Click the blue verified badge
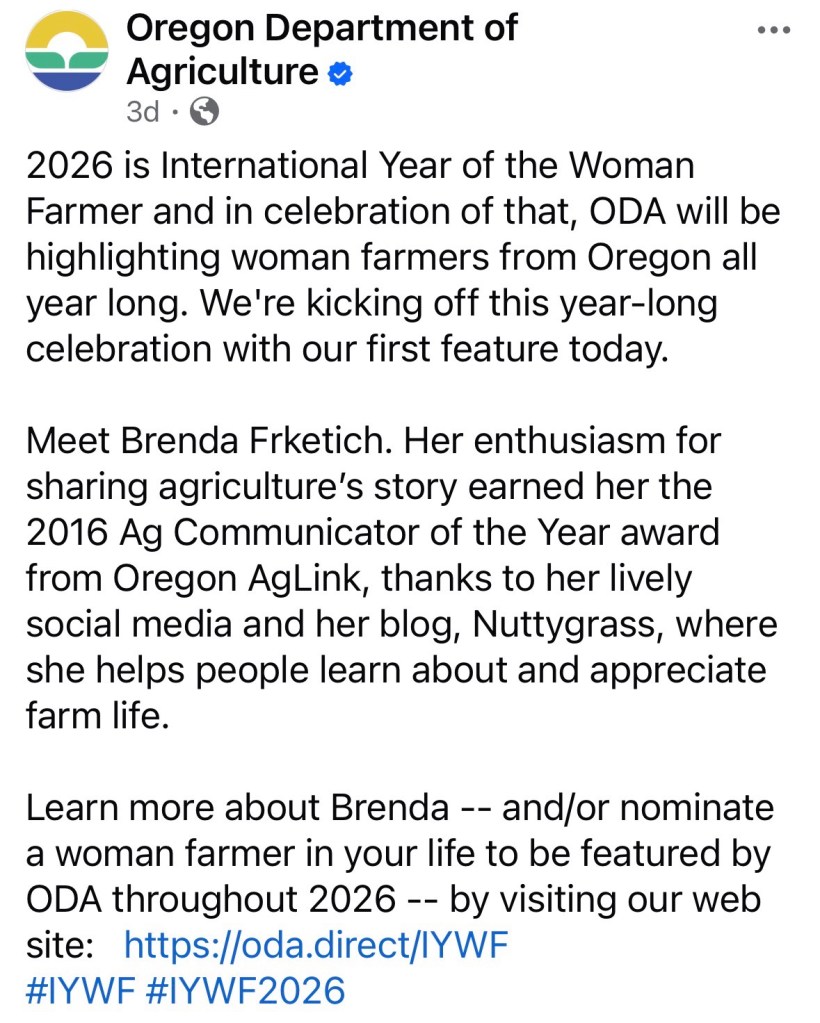 pos(340,72)
